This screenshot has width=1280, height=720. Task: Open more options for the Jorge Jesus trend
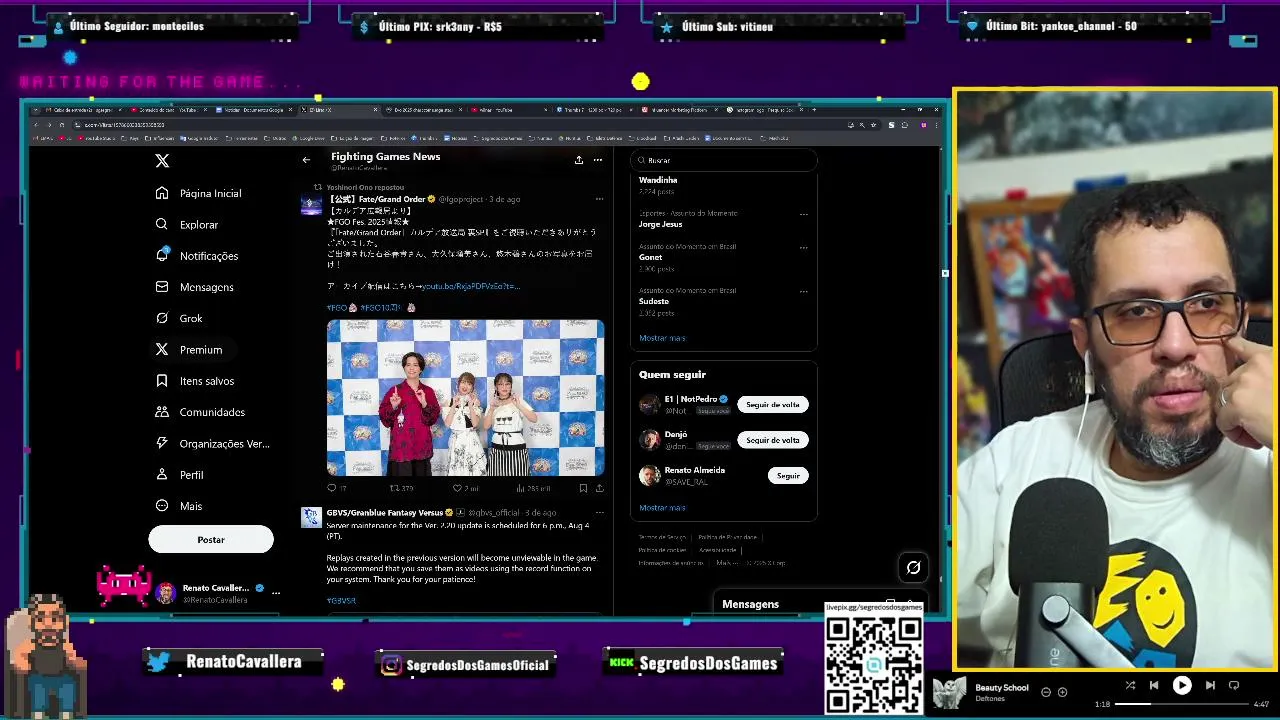[803, 214]
